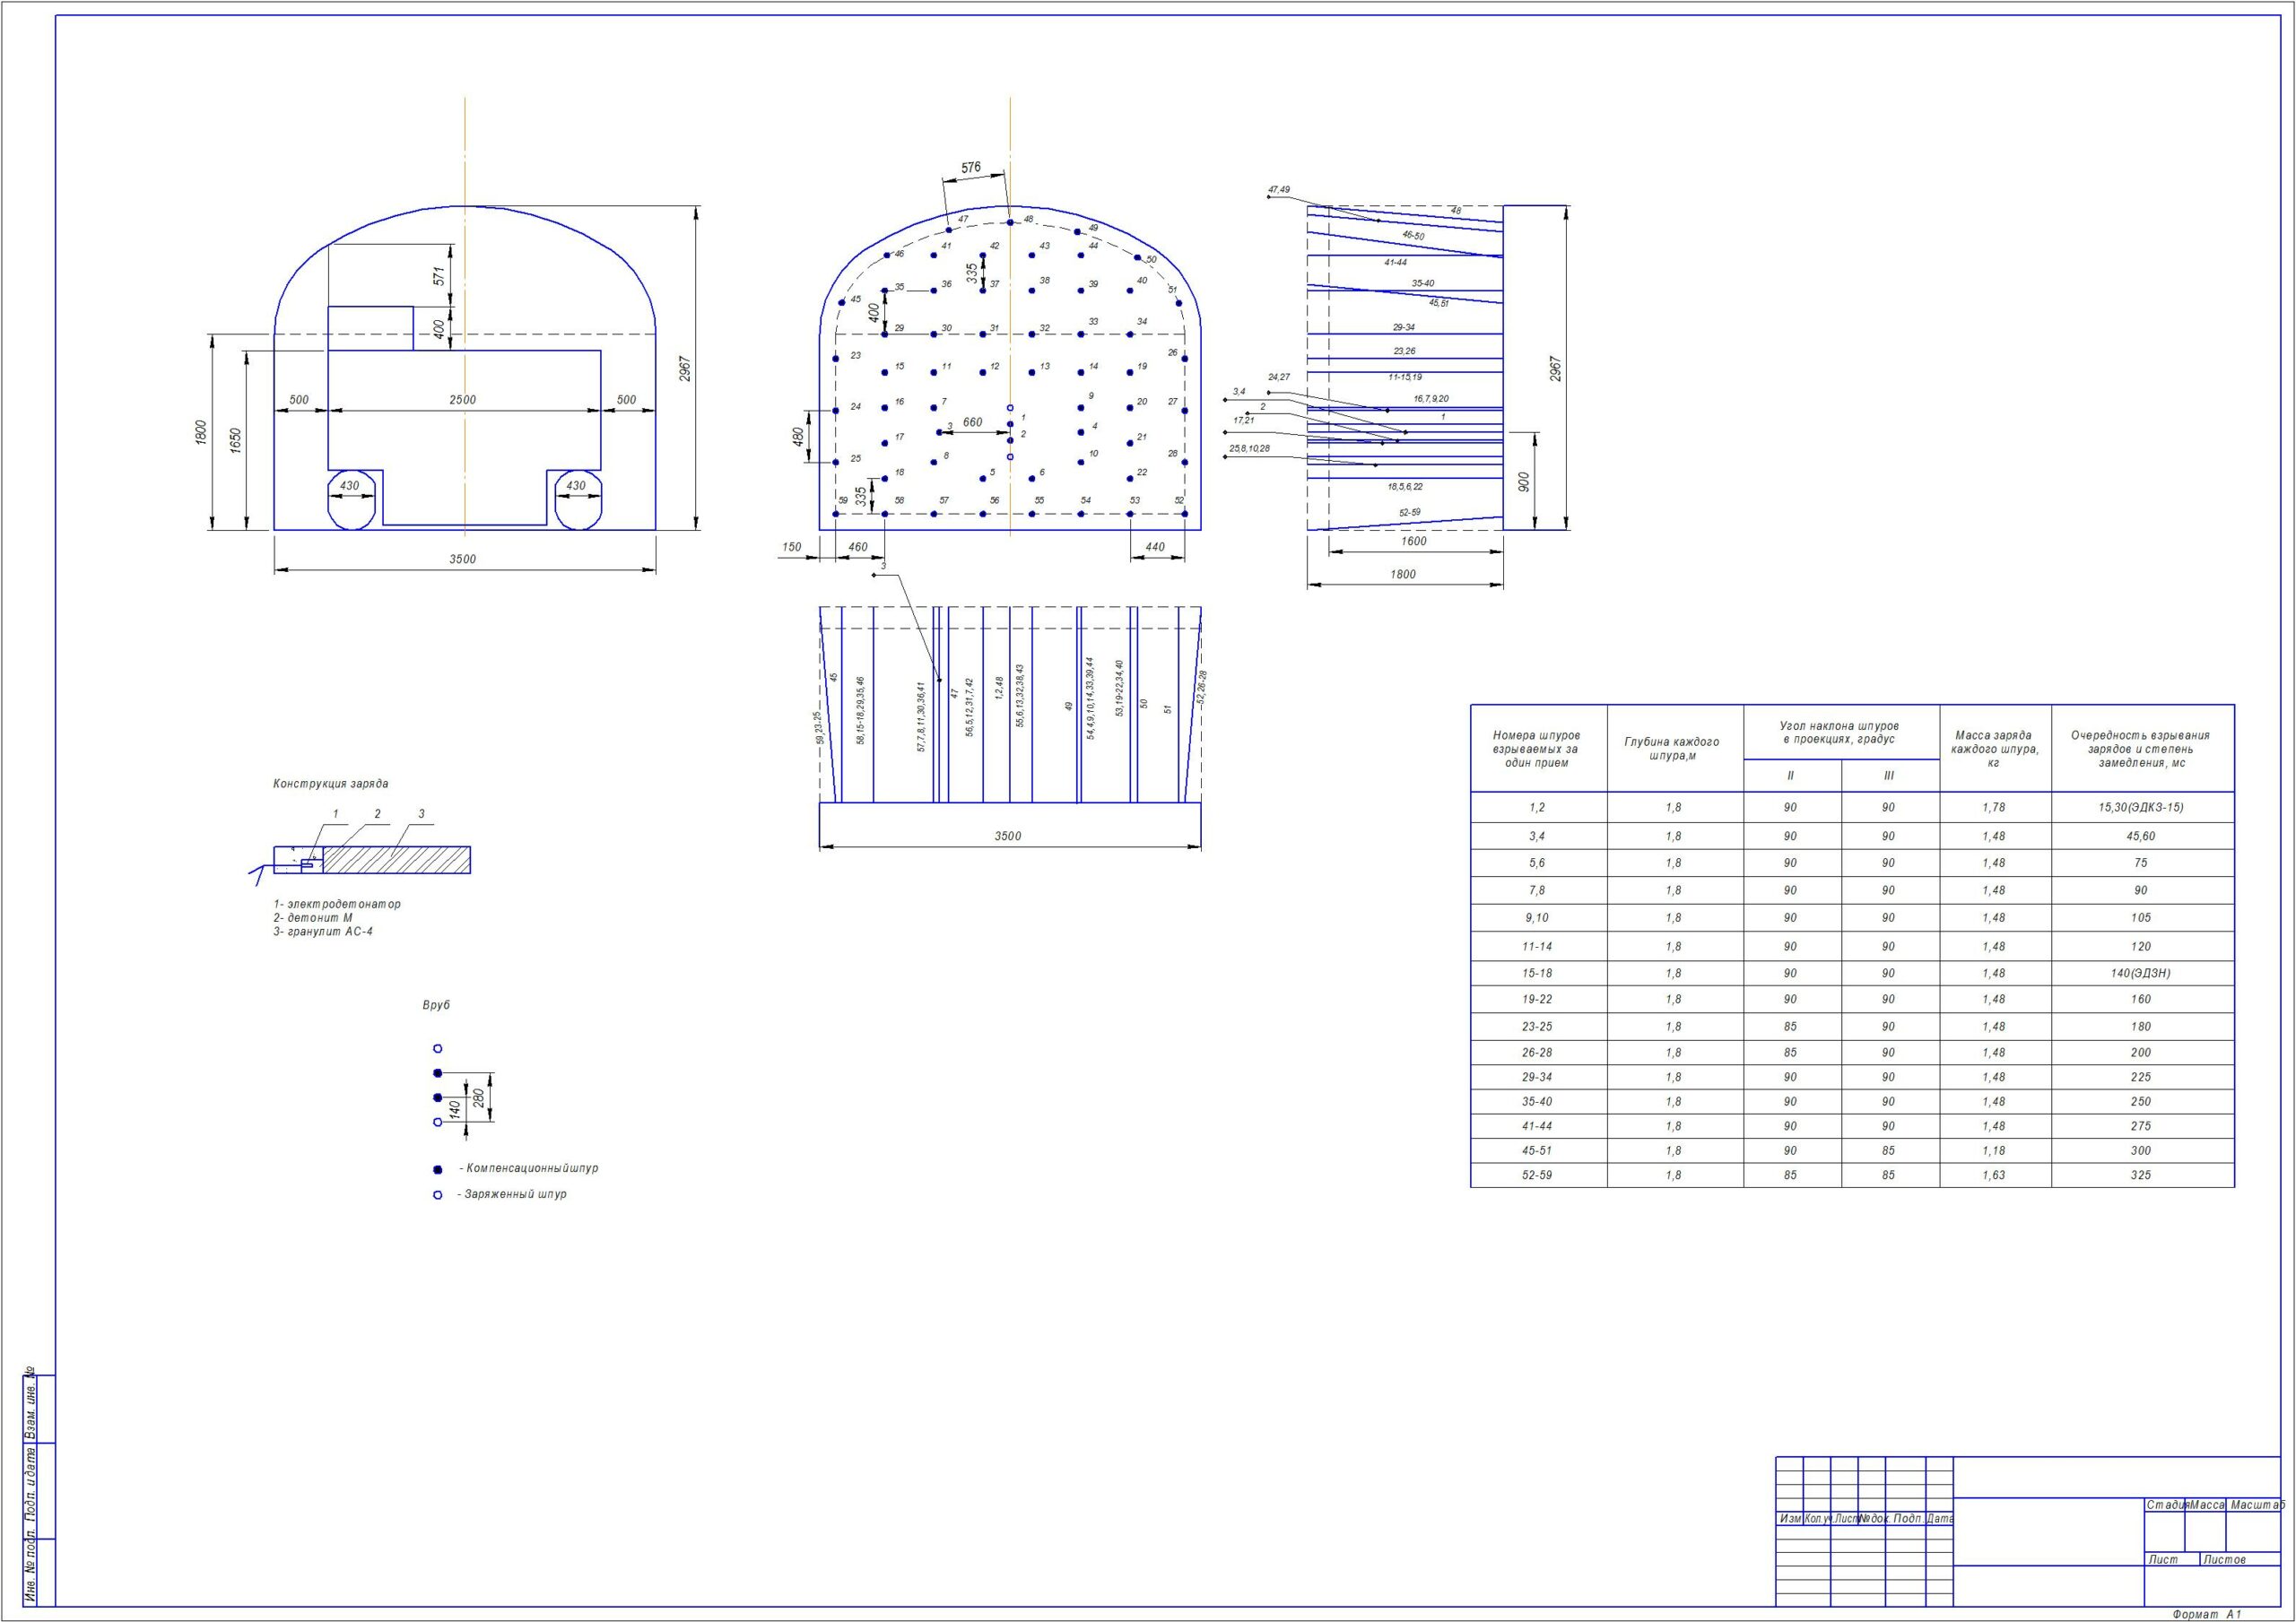Screen dimensions: 2296x1622
Task: Click the table row label '15-18'
Action: point(1537,973)
